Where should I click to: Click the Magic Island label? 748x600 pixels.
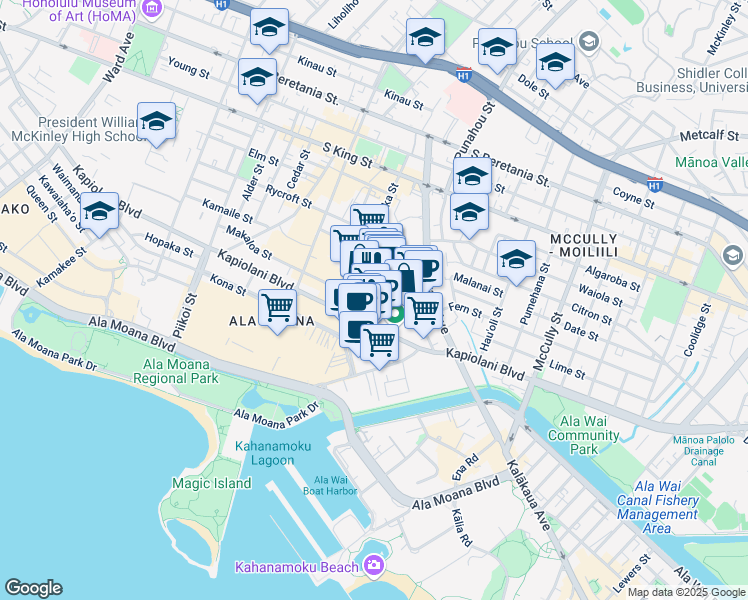pyautogui.click(x=211, y=483)
